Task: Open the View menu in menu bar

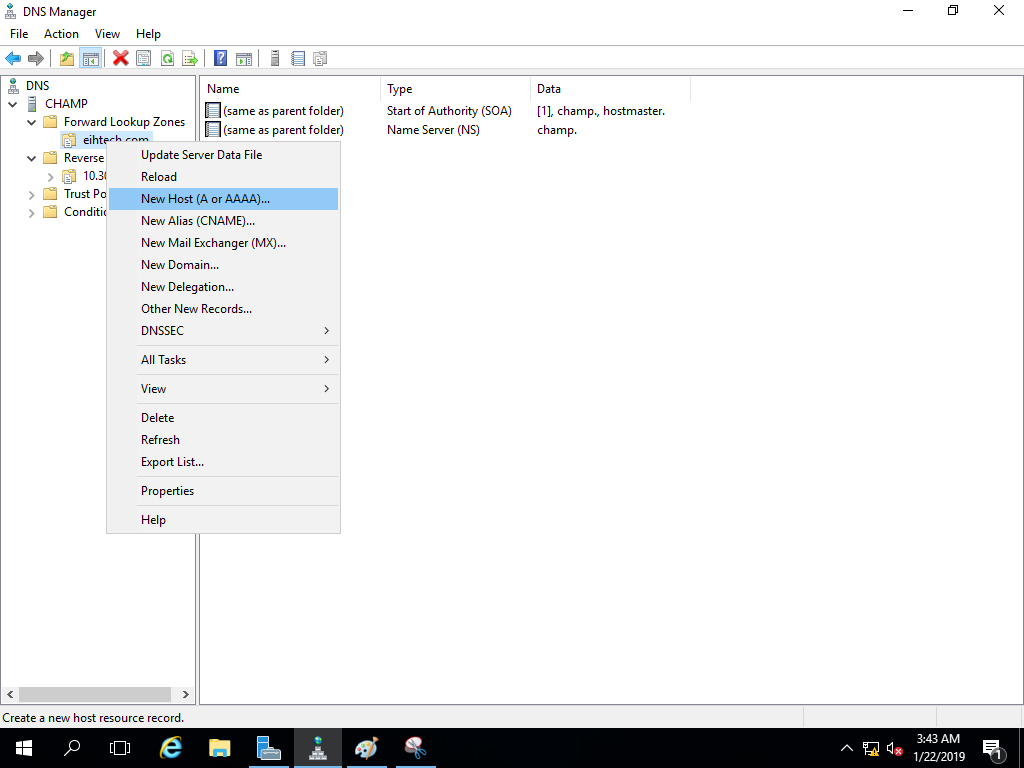Action: pyautogui.click(x=107, y=34)
